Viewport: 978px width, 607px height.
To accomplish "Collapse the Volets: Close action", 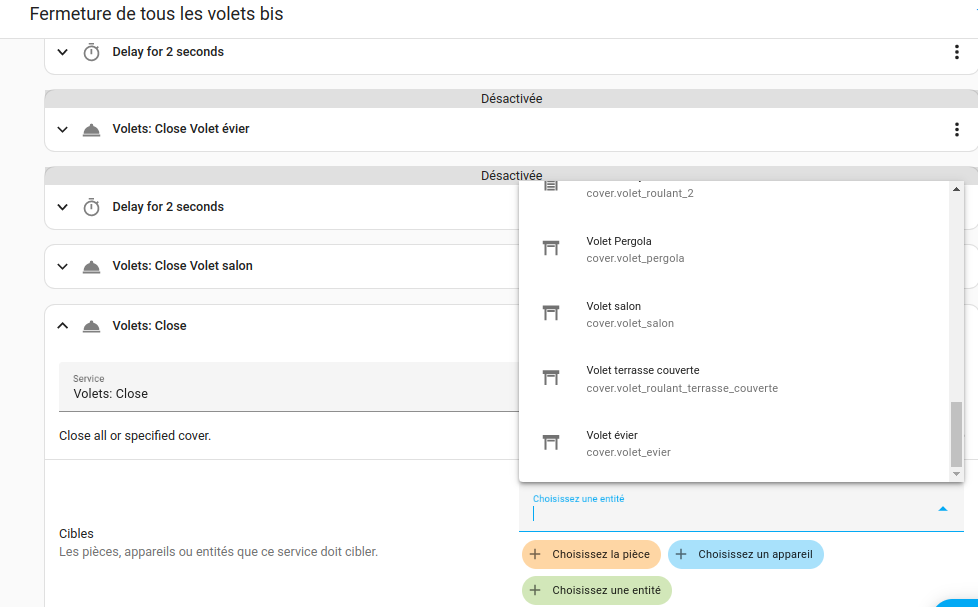I will click(63, 326).
